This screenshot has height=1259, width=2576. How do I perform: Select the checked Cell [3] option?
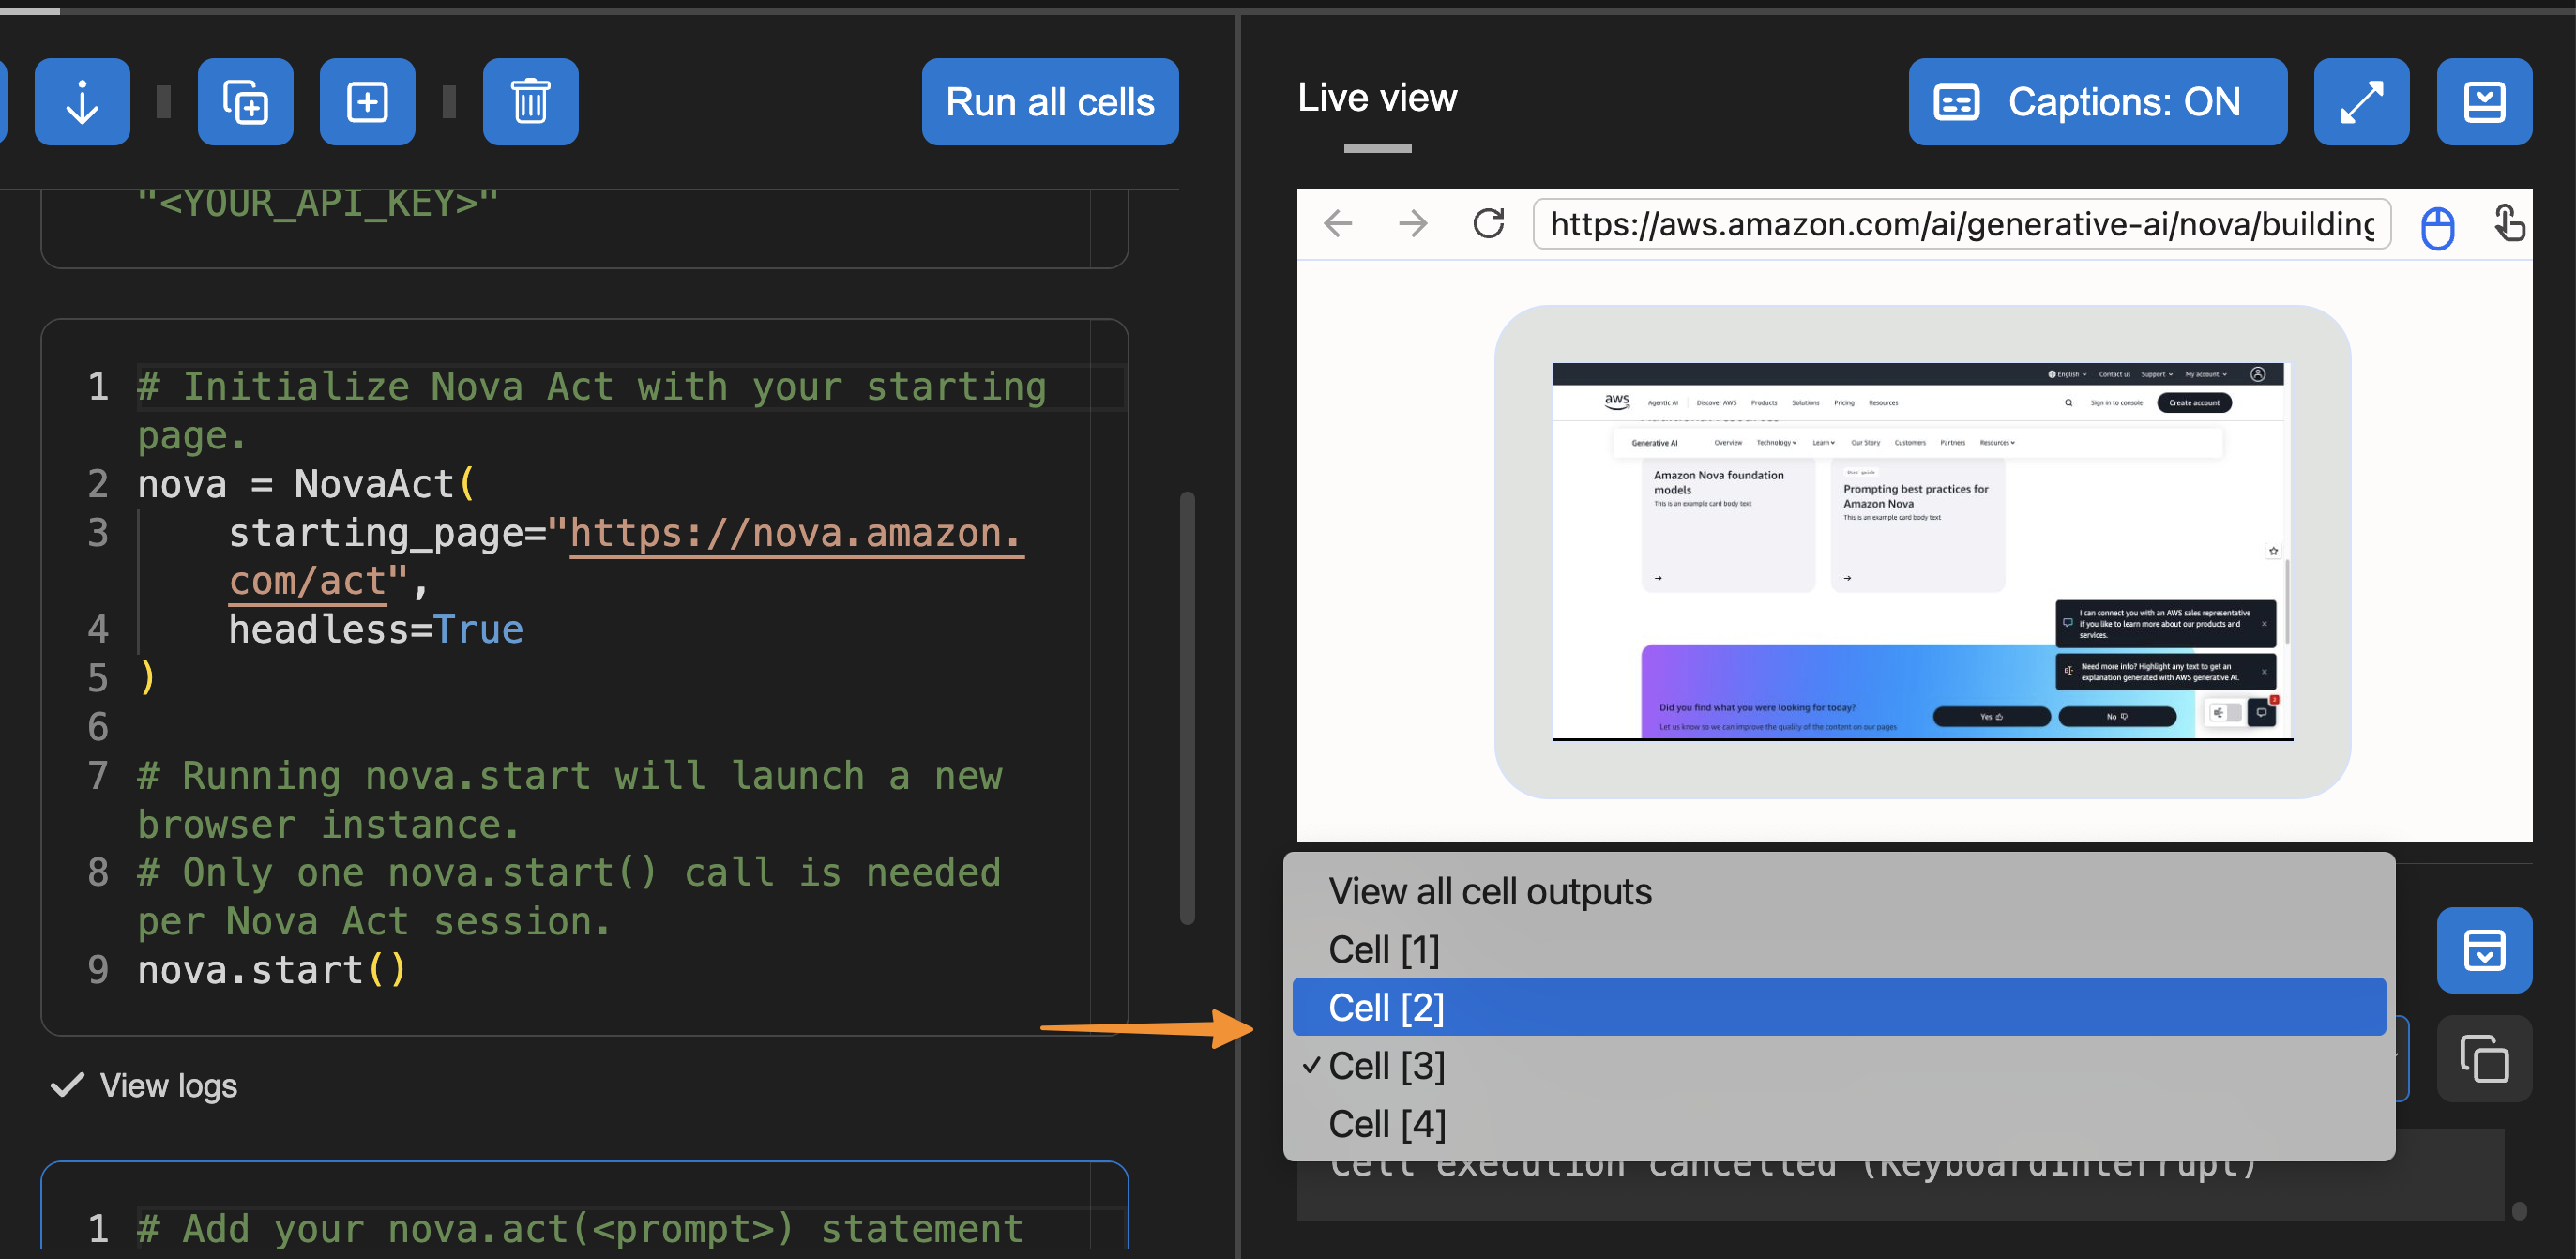1386,1066
